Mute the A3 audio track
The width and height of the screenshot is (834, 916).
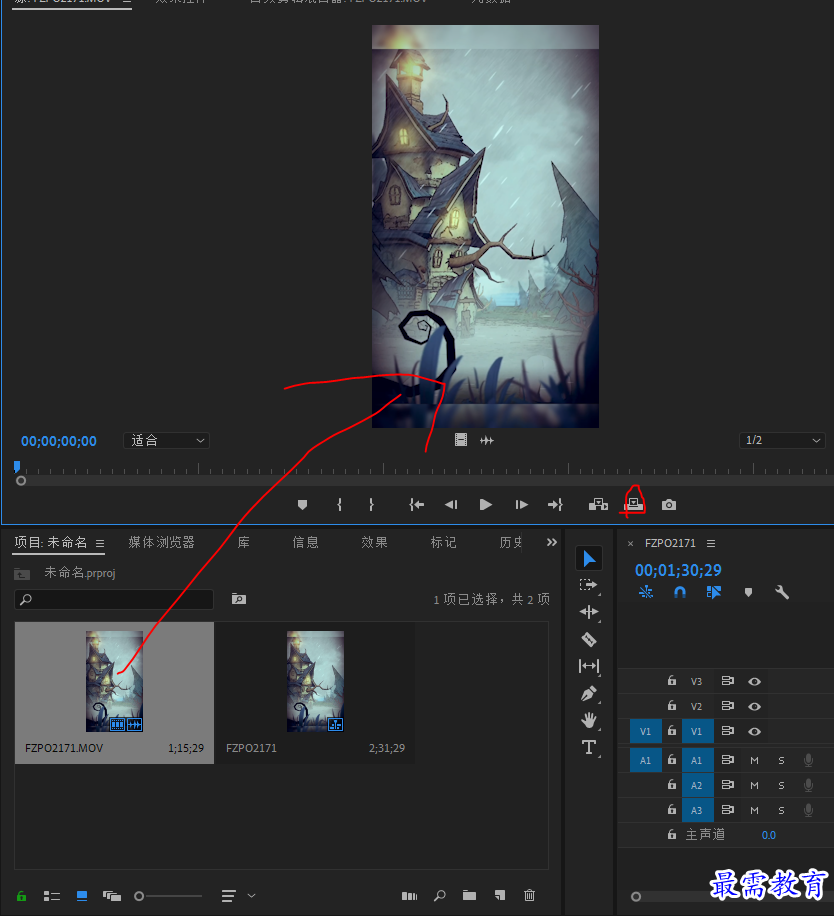pyautogui.click(x=755, y=811)
